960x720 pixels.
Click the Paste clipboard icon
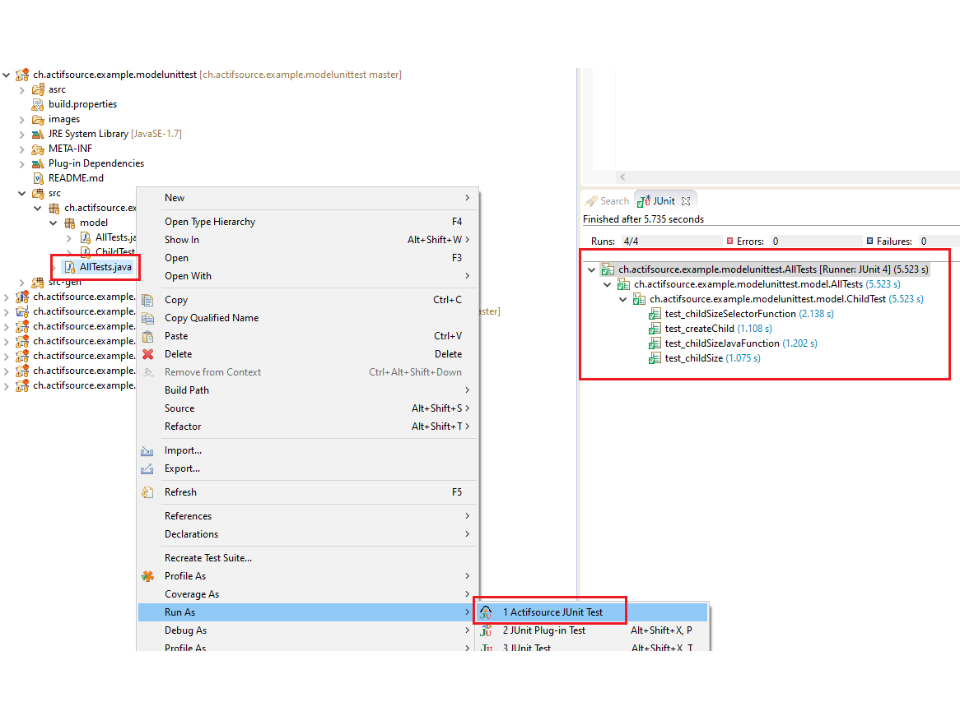(147, 336)
